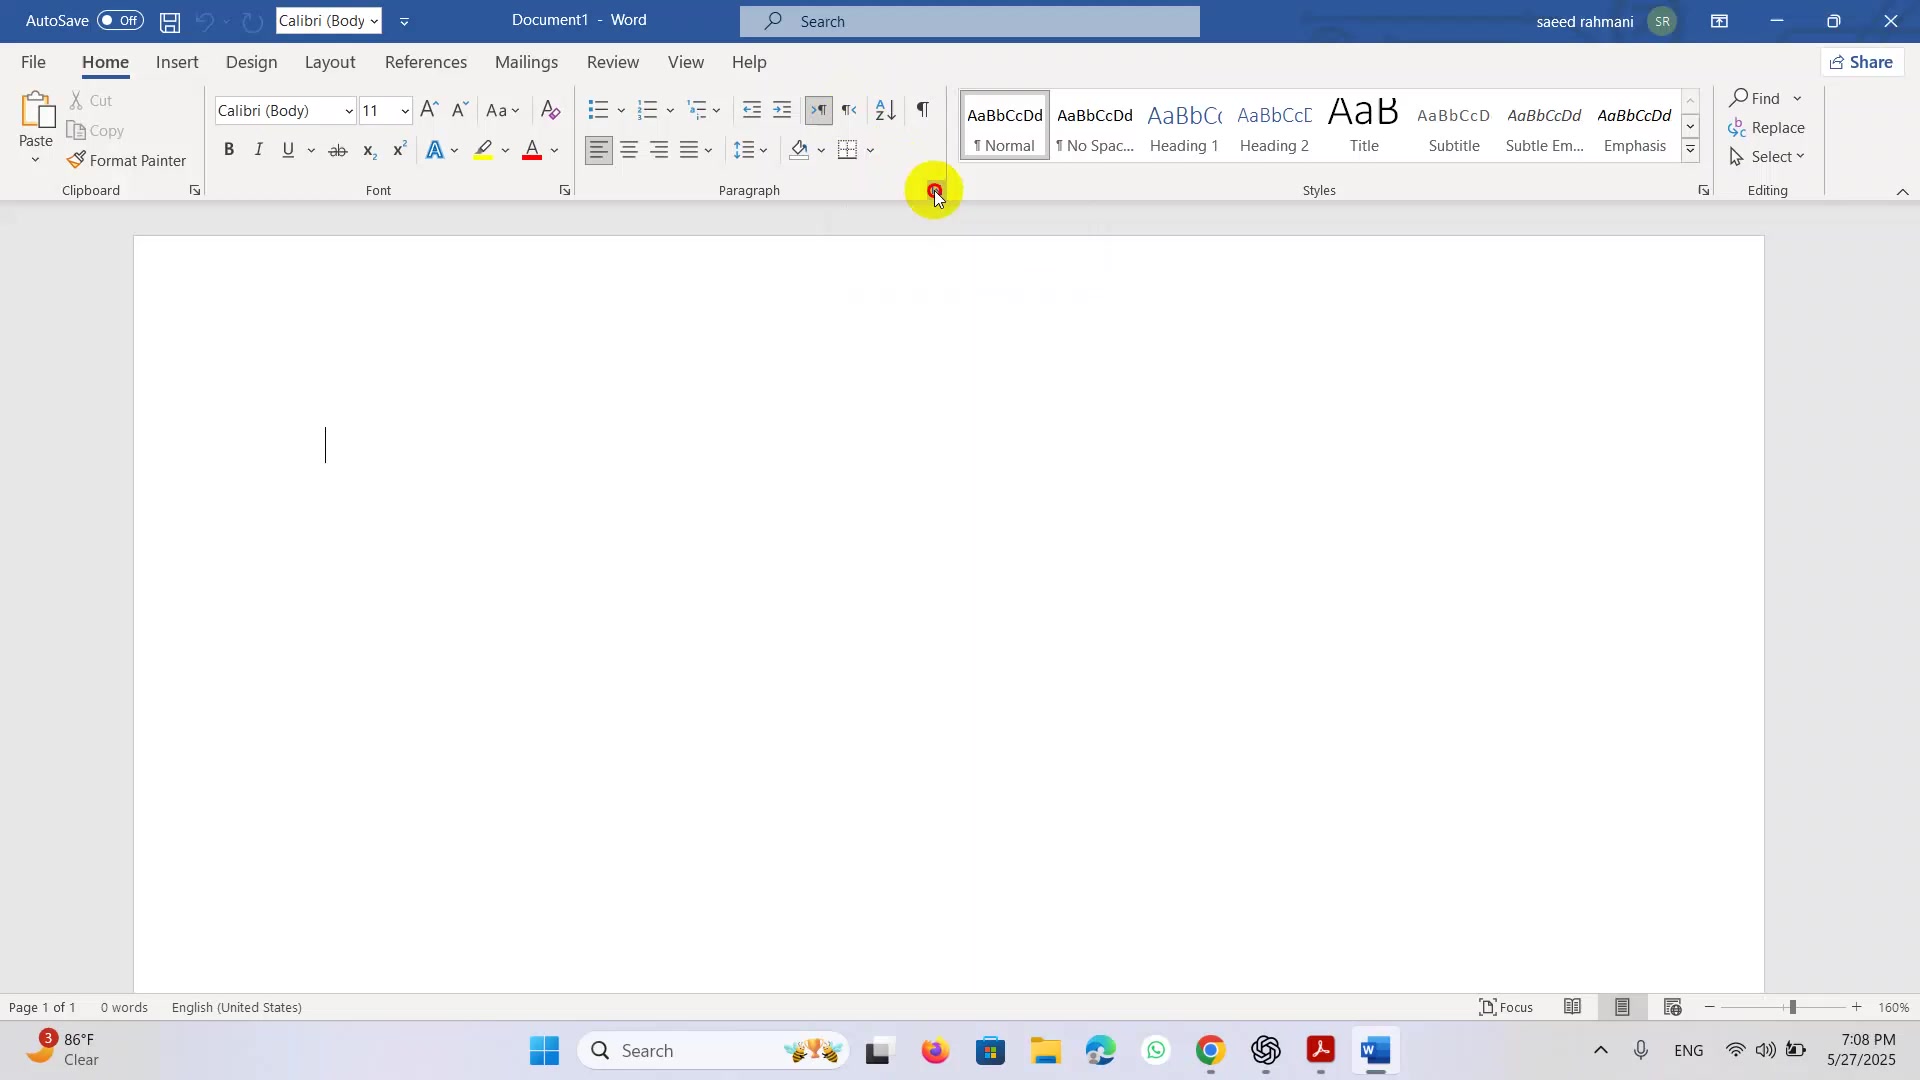Apply superscript formatting
The width and height of the screenshot is (1920, 1080).
(x=399, y=151)
